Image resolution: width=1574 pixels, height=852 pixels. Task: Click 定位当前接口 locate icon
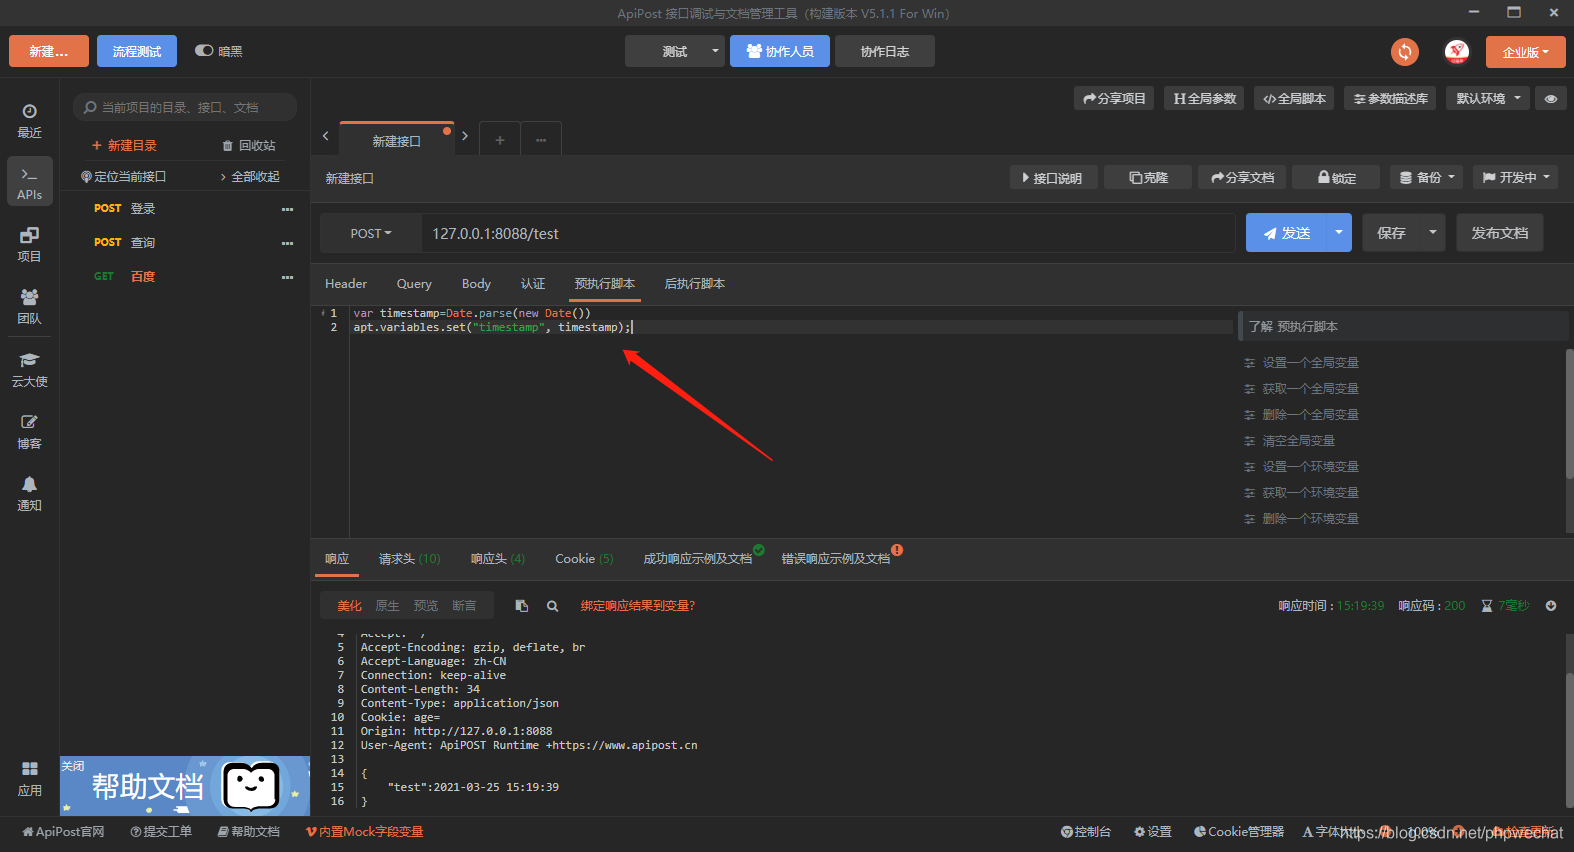click(123, 176)
